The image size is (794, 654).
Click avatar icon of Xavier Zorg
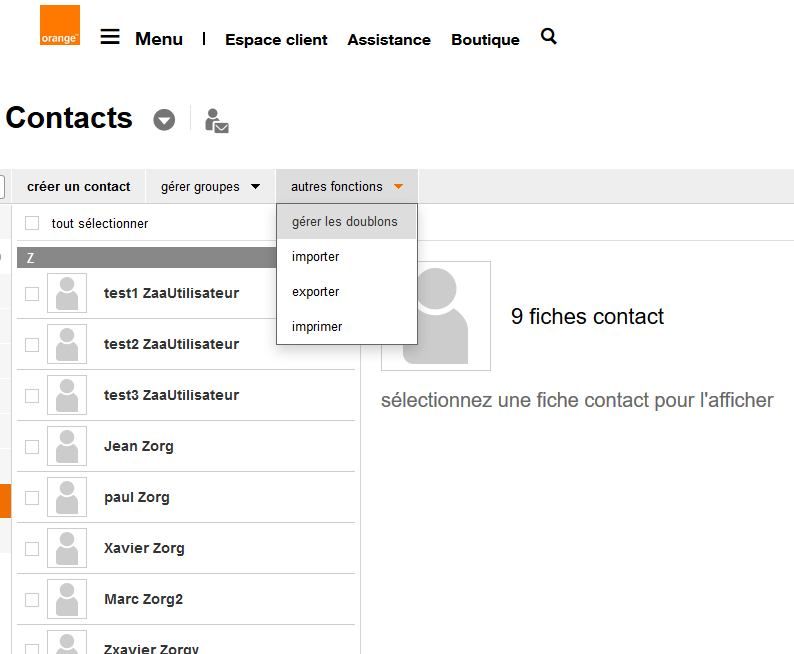point(67,548)
